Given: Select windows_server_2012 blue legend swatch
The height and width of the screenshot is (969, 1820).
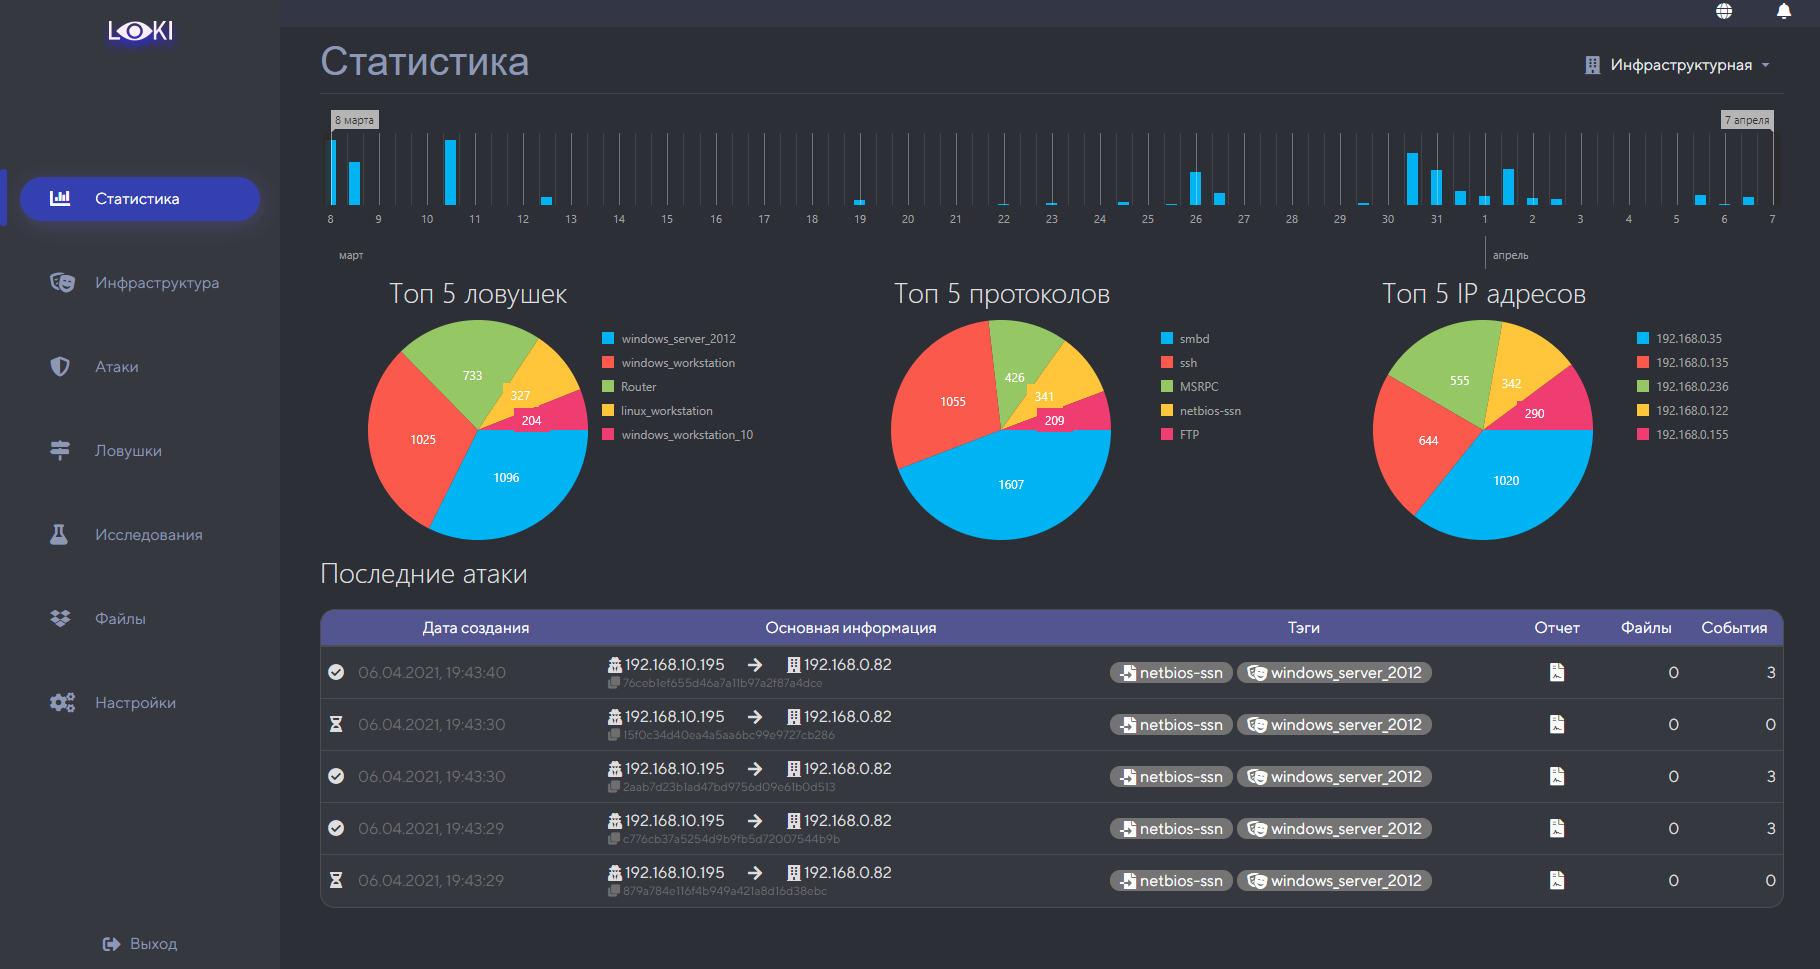Looking at the screenshot, I should click(x=608, y=338).
